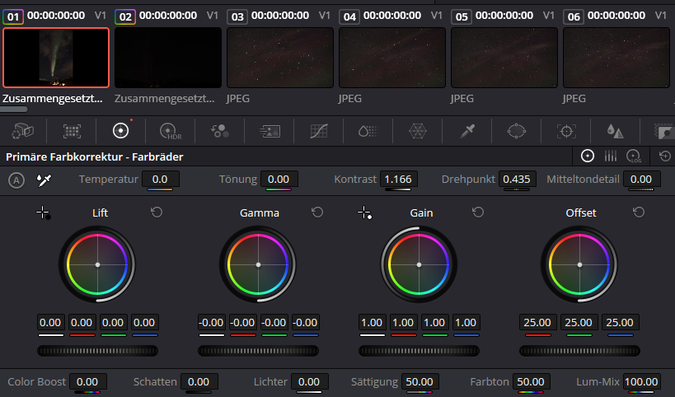The height and width of the screenshot is (397, 675).
Task: Click the Kontrast value field
Action: coord(398,179)
